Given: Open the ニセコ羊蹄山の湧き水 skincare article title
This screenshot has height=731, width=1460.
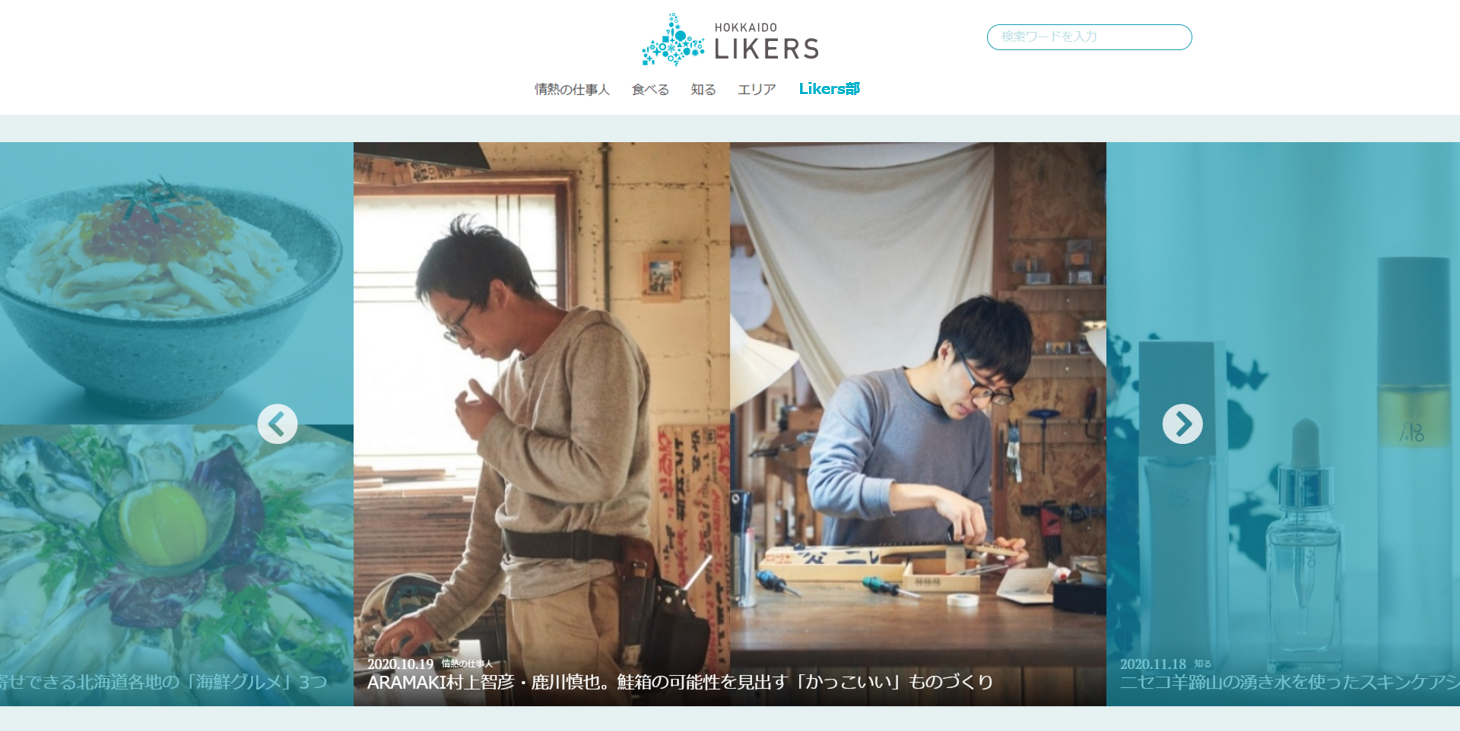Looking at the screenshot, I should (1289, 682).
